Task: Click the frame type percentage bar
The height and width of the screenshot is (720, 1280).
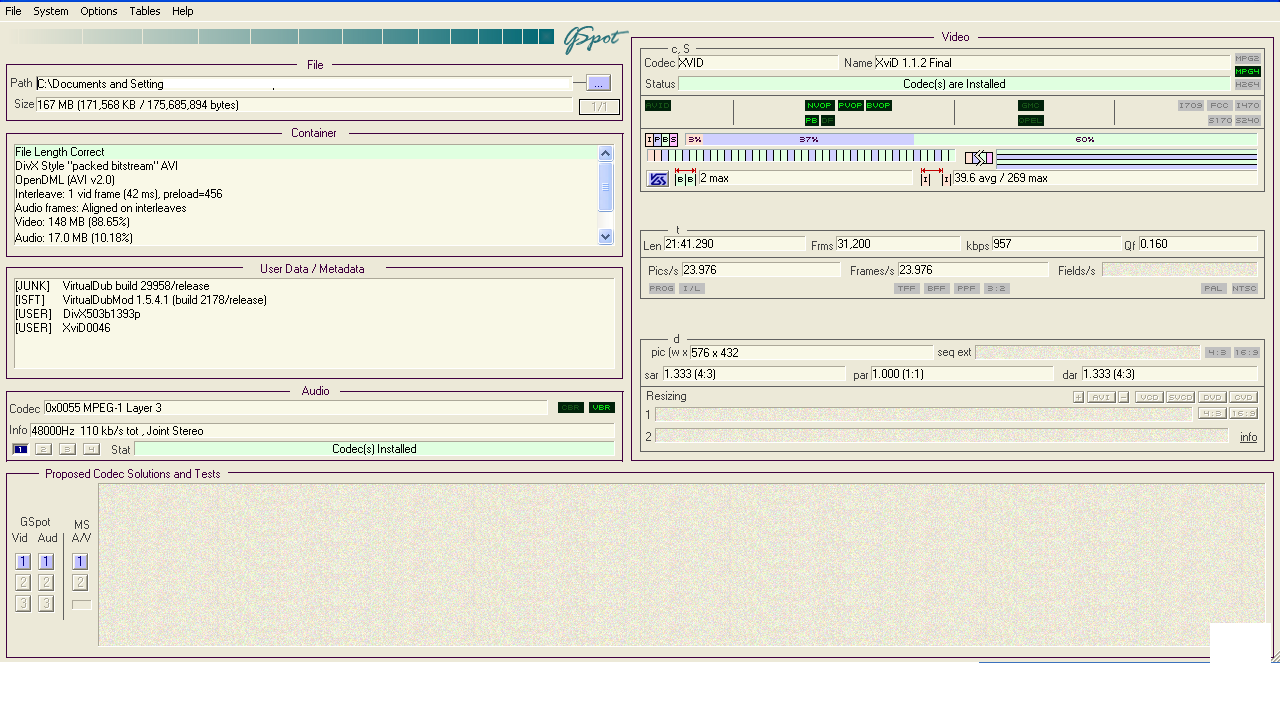Action: [x=970, y=140]
